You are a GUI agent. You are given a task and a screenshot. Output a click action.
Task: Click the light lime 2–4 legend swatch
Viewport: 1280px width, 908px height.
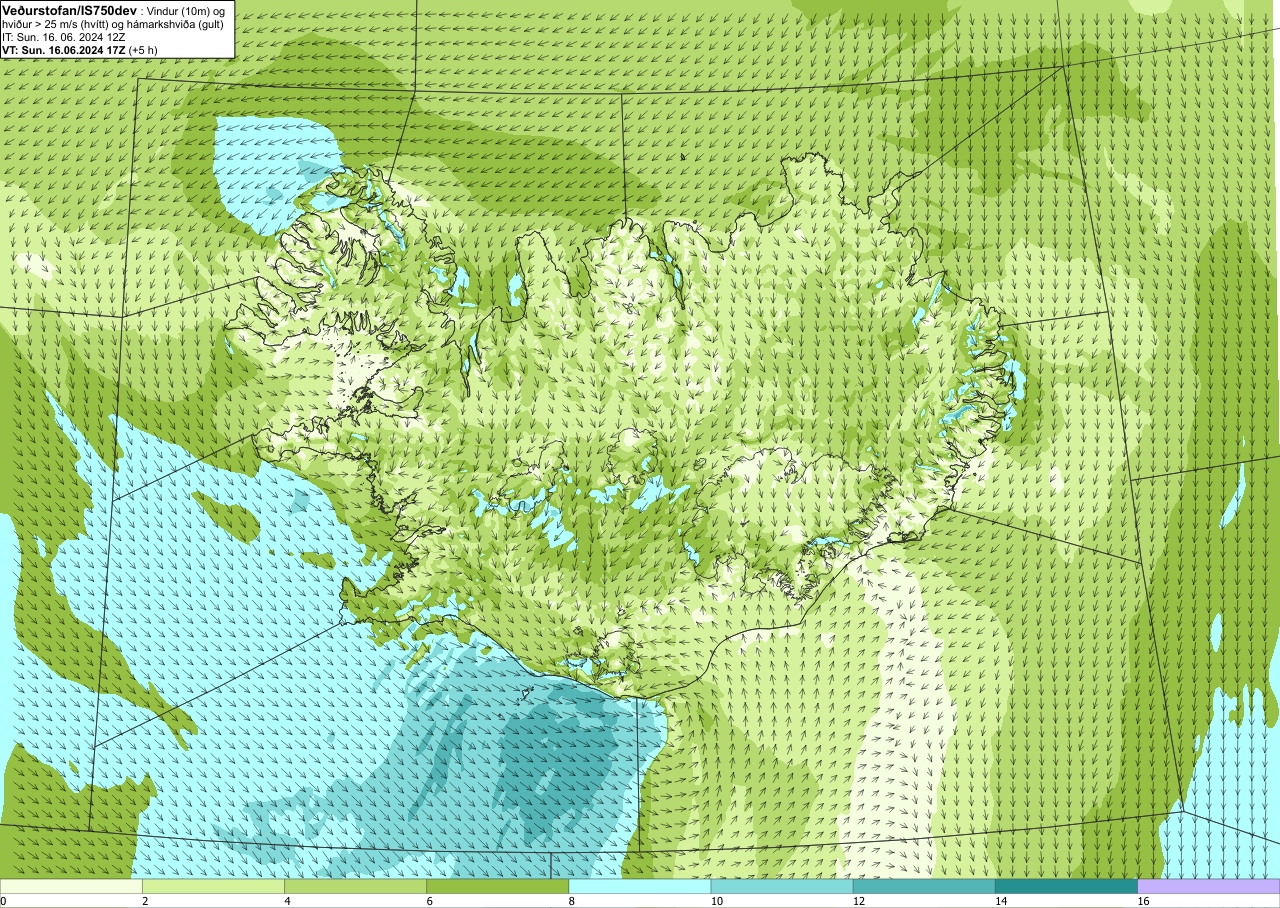tap(213, 886)
